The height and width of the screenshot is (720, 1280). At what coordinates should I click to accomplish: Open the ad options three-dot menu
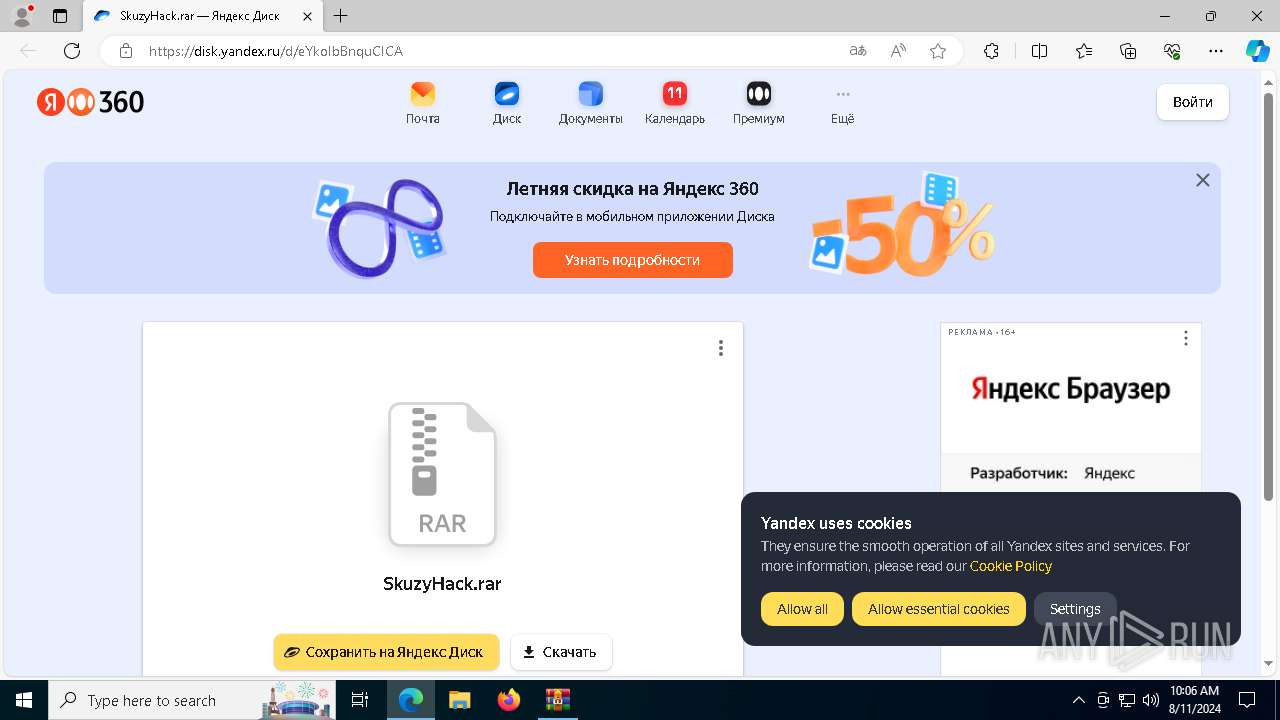coord(1186,339)
